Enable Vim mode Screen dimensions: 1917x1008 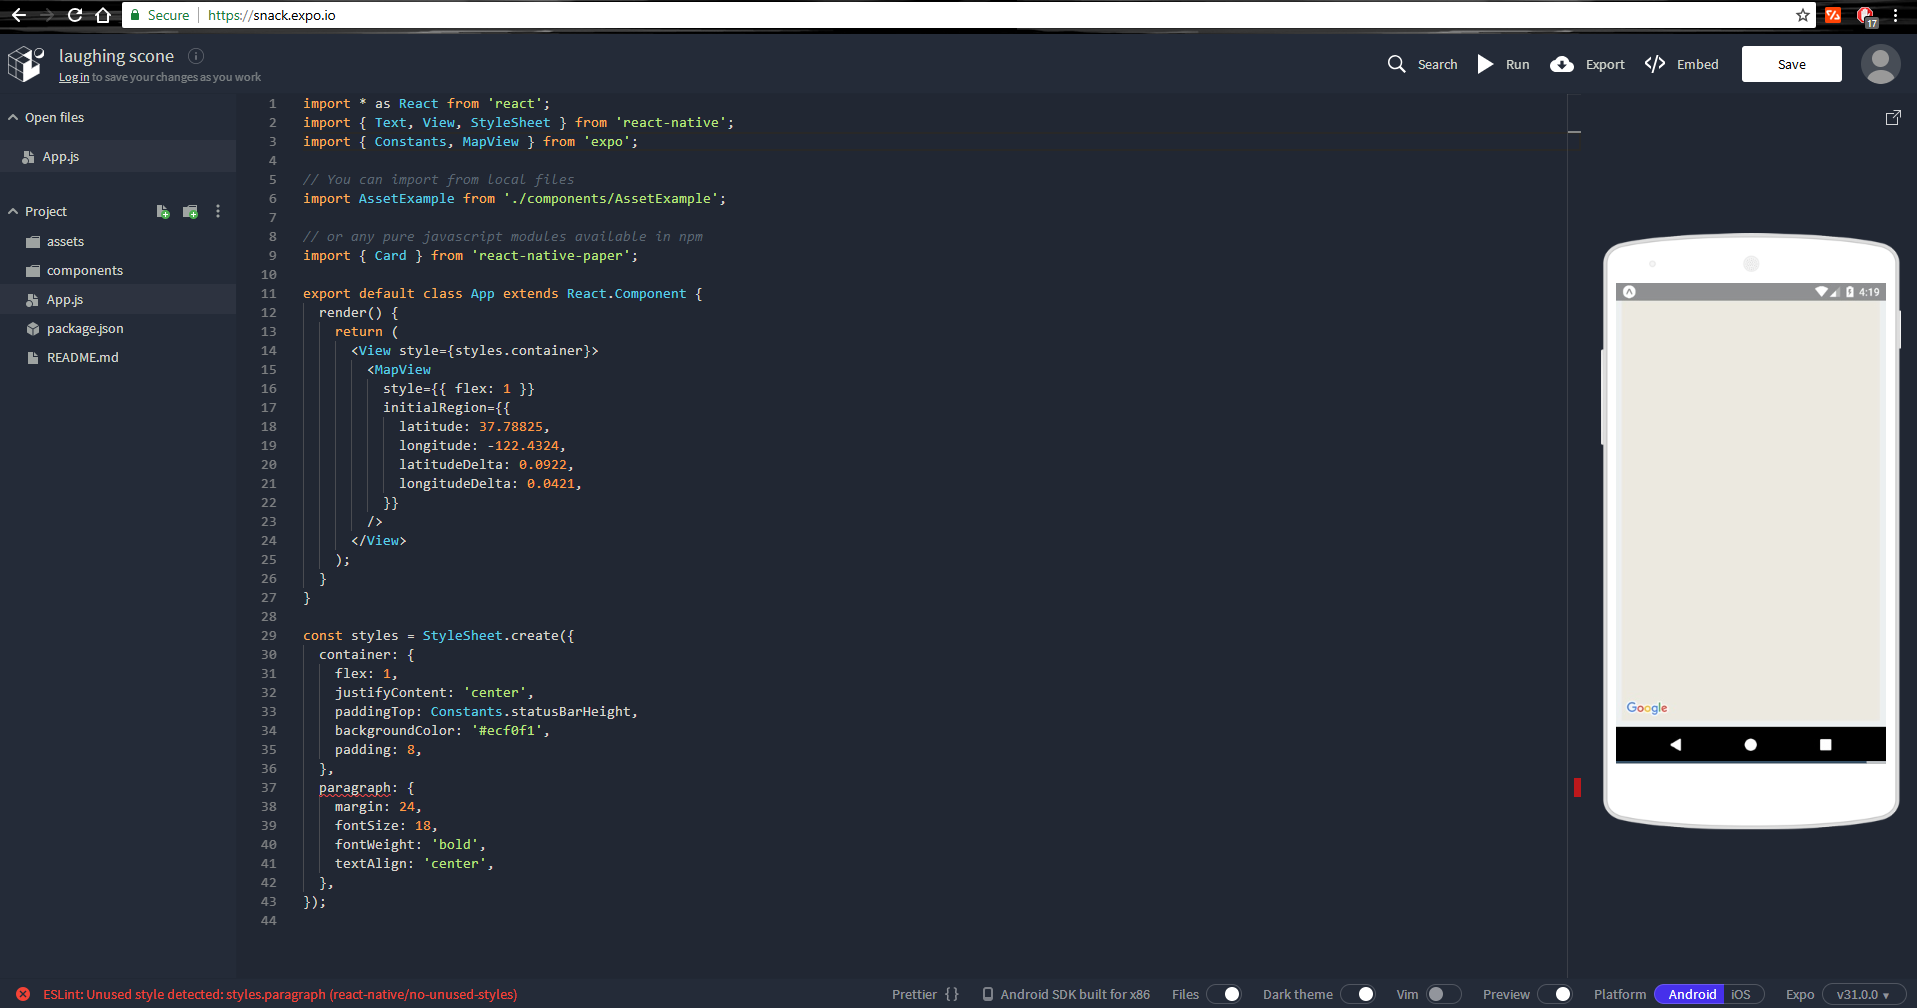click(1442, 993)
